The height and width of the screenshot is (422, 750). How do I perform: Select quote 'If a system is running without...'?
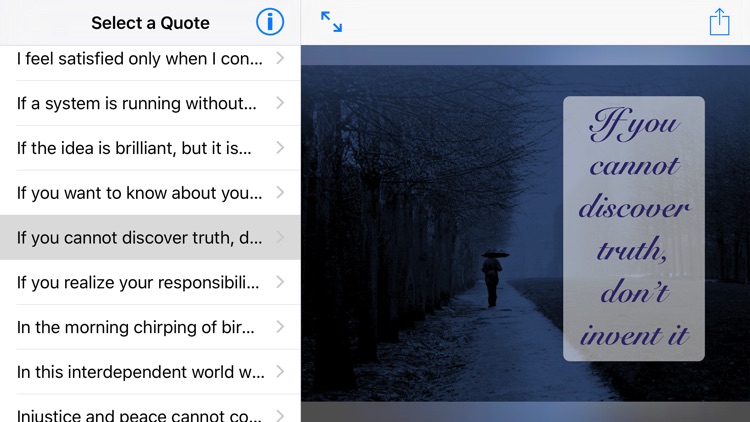click(x=150, y=103)
